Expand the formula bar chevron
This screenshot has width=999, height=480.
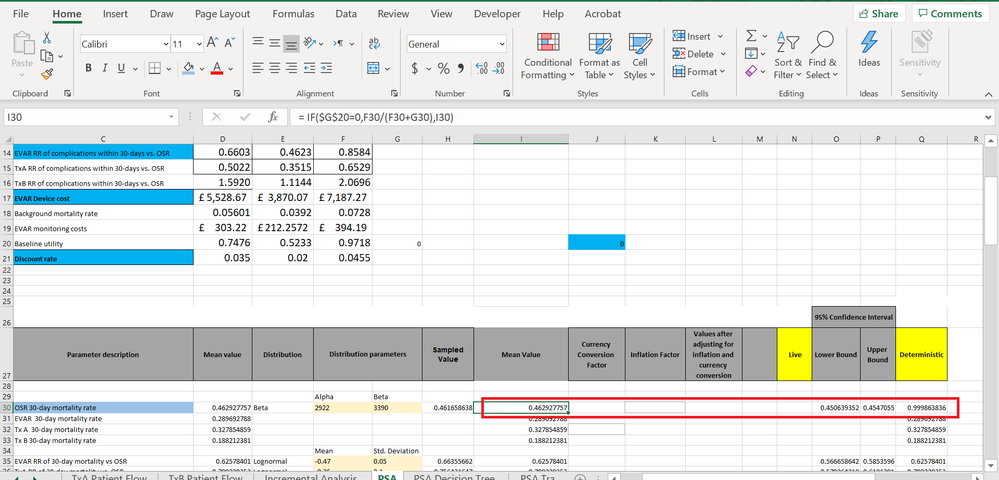pyautogui.click(x=988, y=117)
